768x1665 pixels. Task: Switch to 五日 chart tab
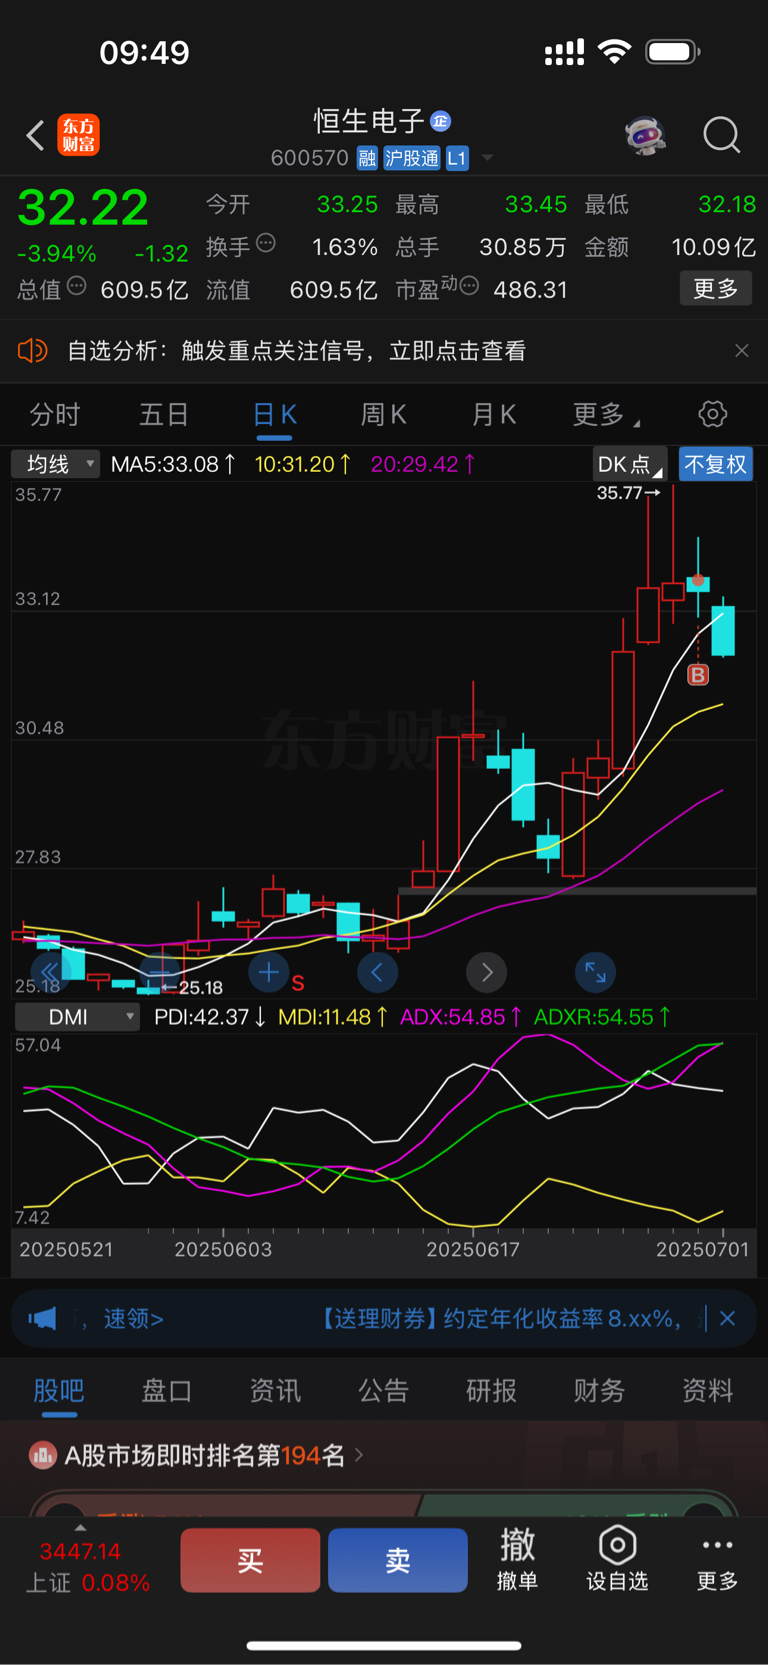164,414
